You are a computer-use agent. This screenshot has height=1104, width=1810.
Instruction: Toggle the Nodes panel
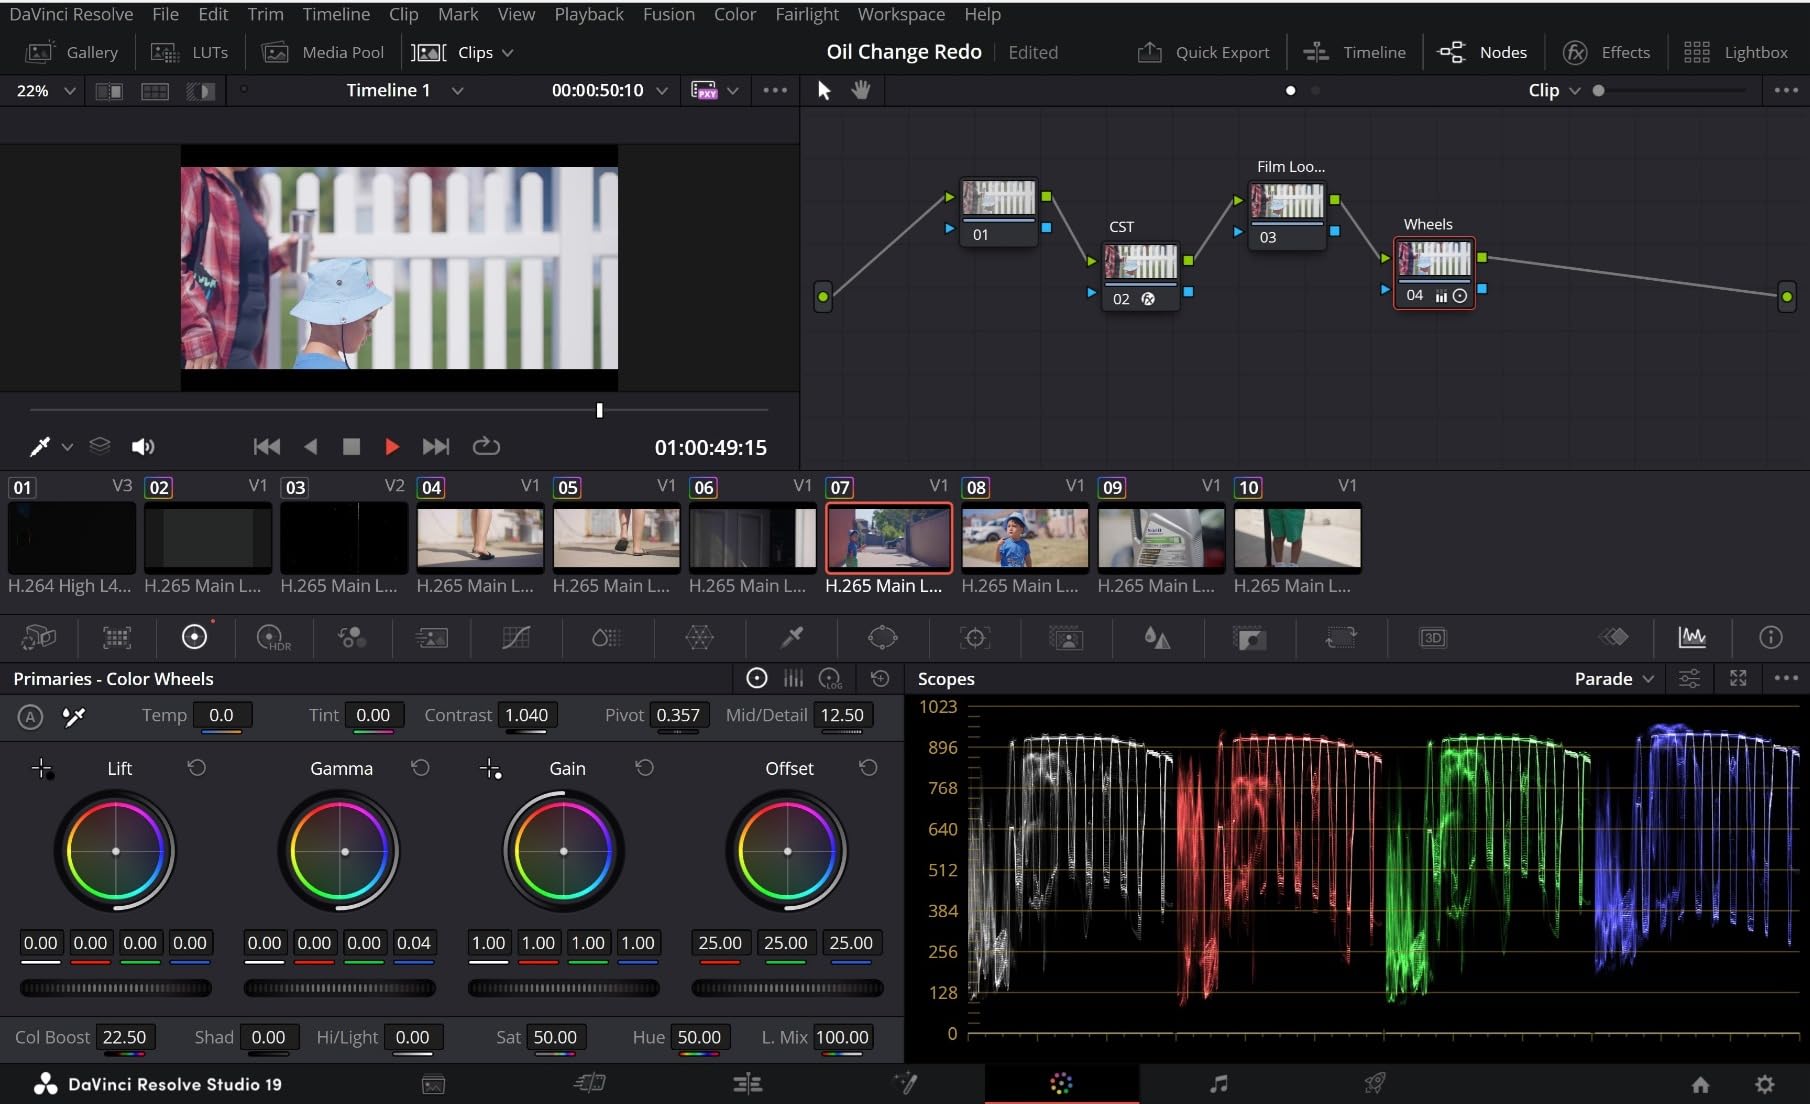click(x=1482, y=52)
